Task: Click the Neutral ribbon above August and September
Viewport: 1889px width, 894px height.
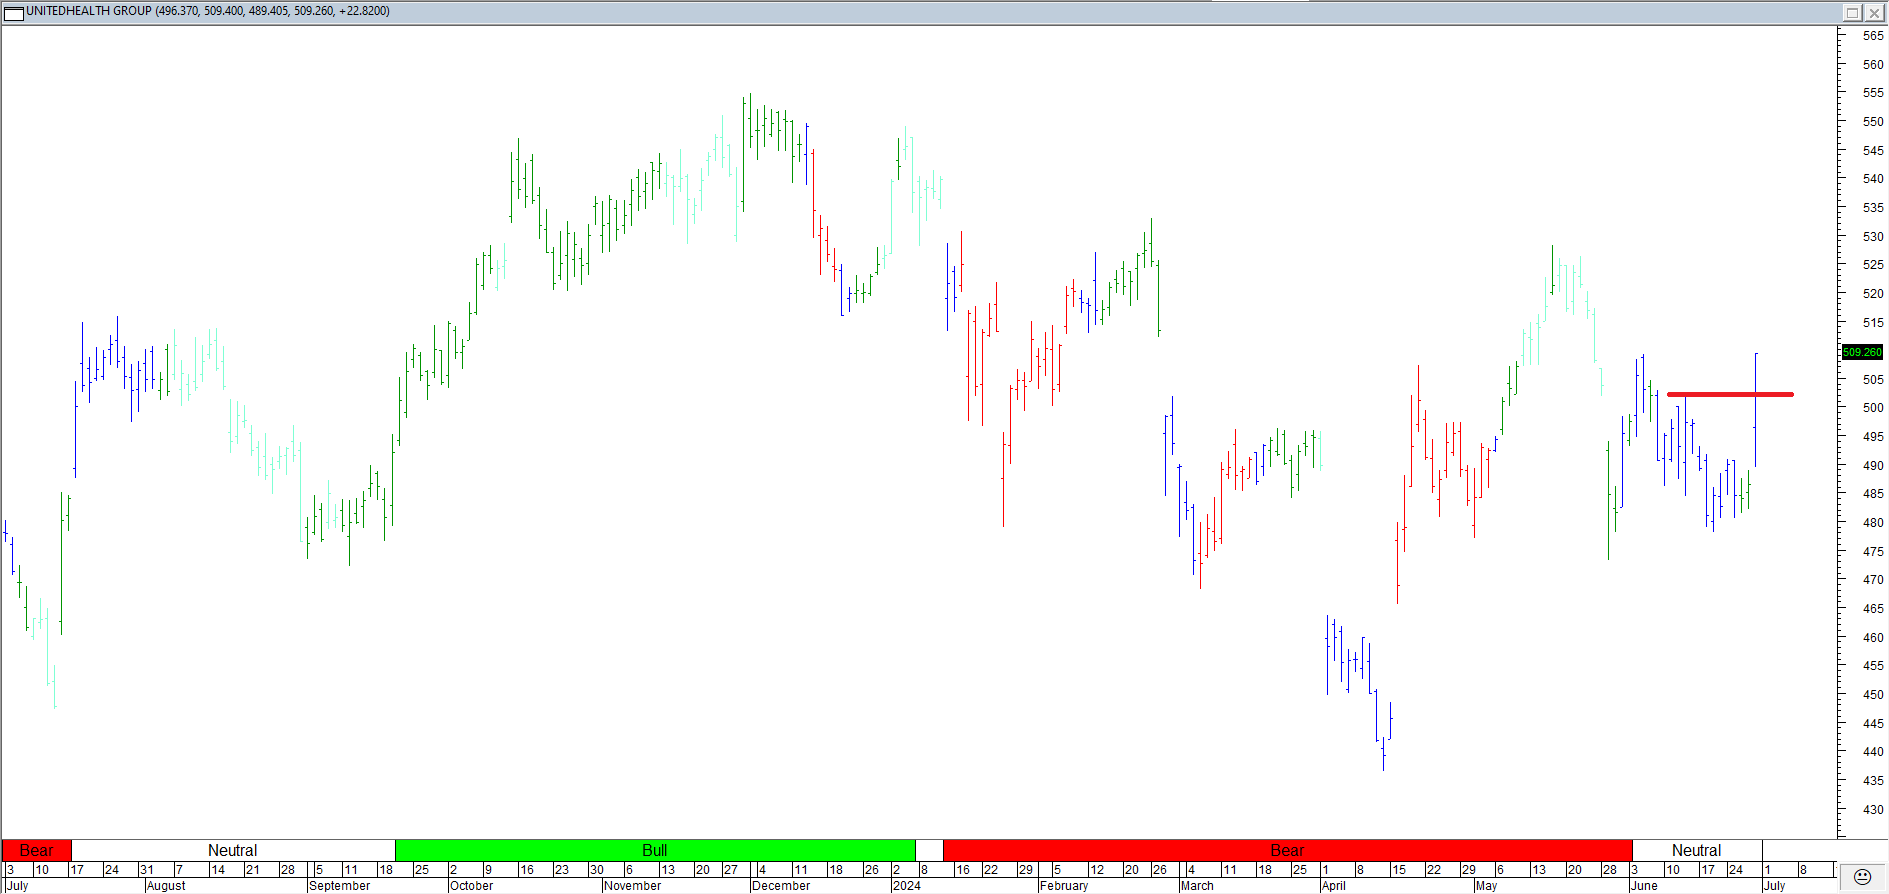Action: coord(233,850)
